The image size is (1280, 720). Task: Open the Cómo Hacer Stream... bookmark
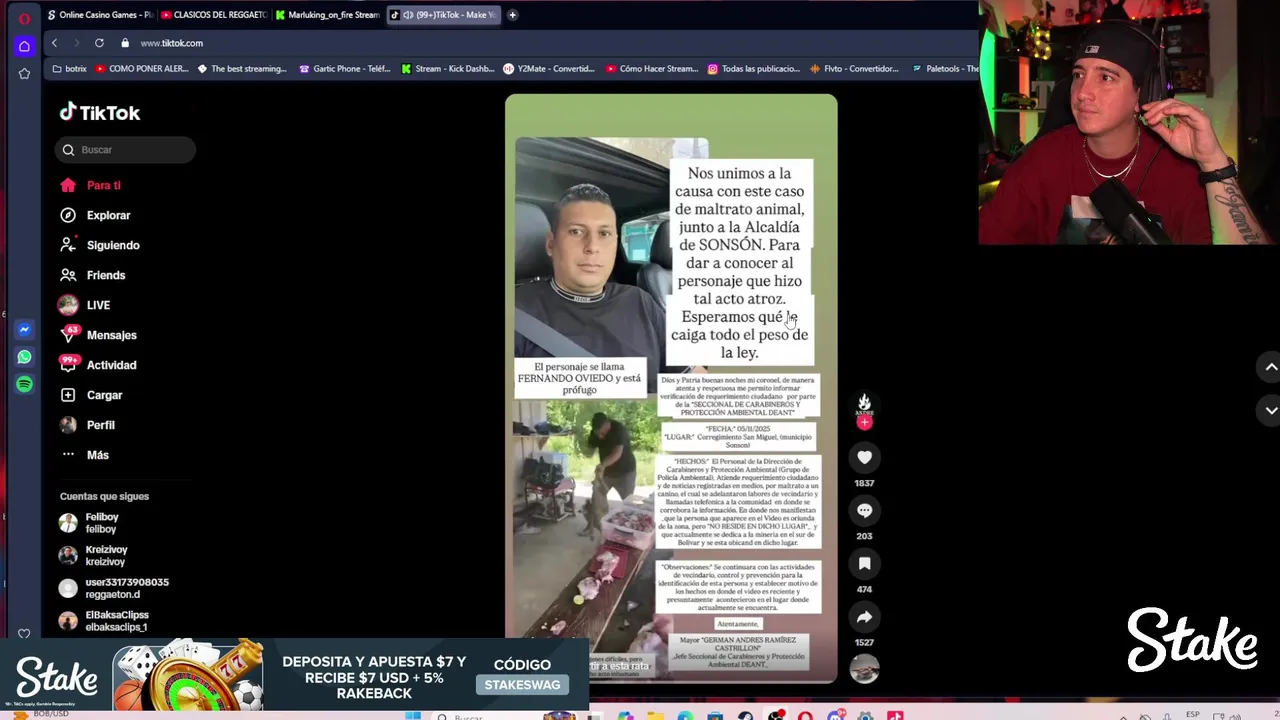652,69
